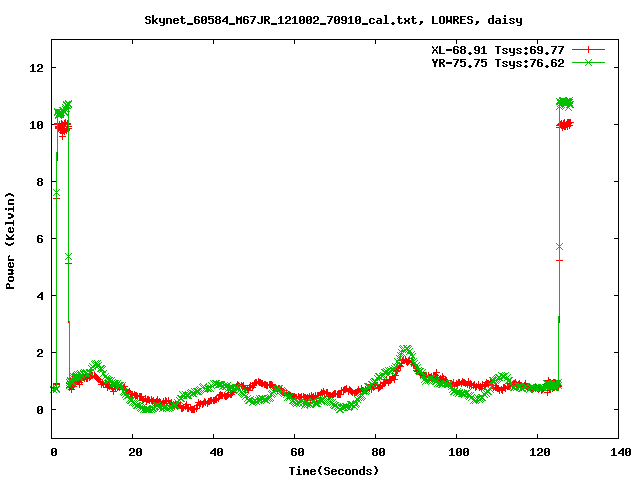Click the y-axis tick label 4
Screen dimensions: 640x480
point(40,296)
